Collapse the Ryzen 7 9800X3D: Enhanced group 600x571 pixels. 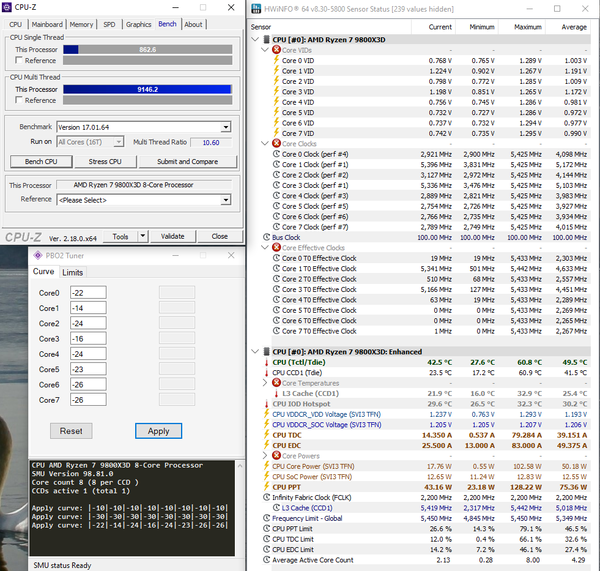click(255, 351)
